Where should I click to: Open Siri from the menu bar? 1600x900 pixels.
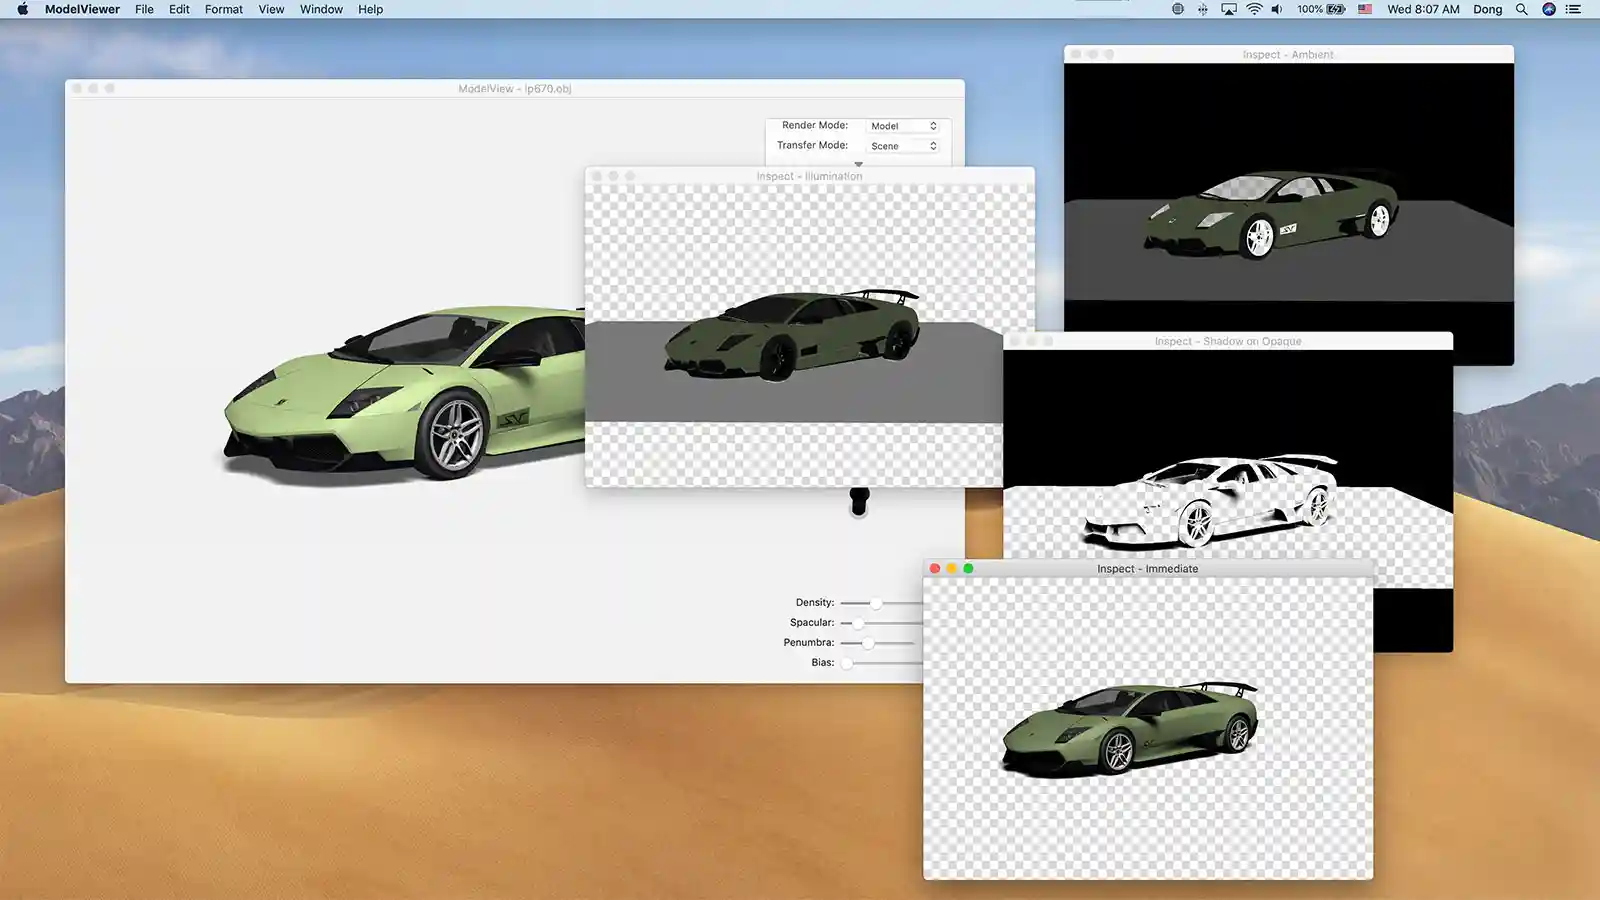1548,9
